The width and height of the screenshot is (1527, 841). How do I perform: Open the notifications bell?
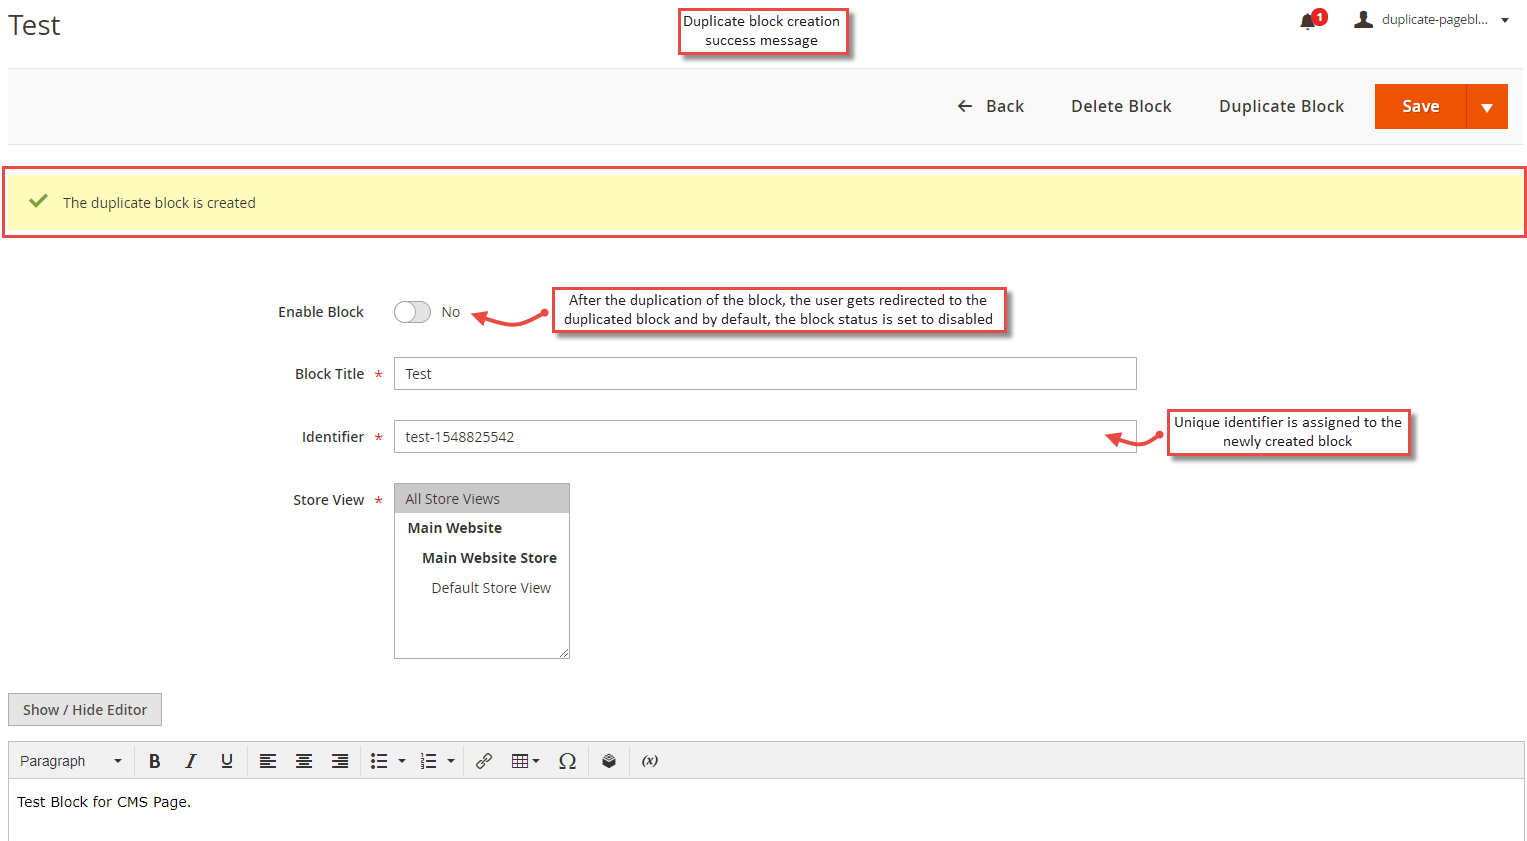1308,18
